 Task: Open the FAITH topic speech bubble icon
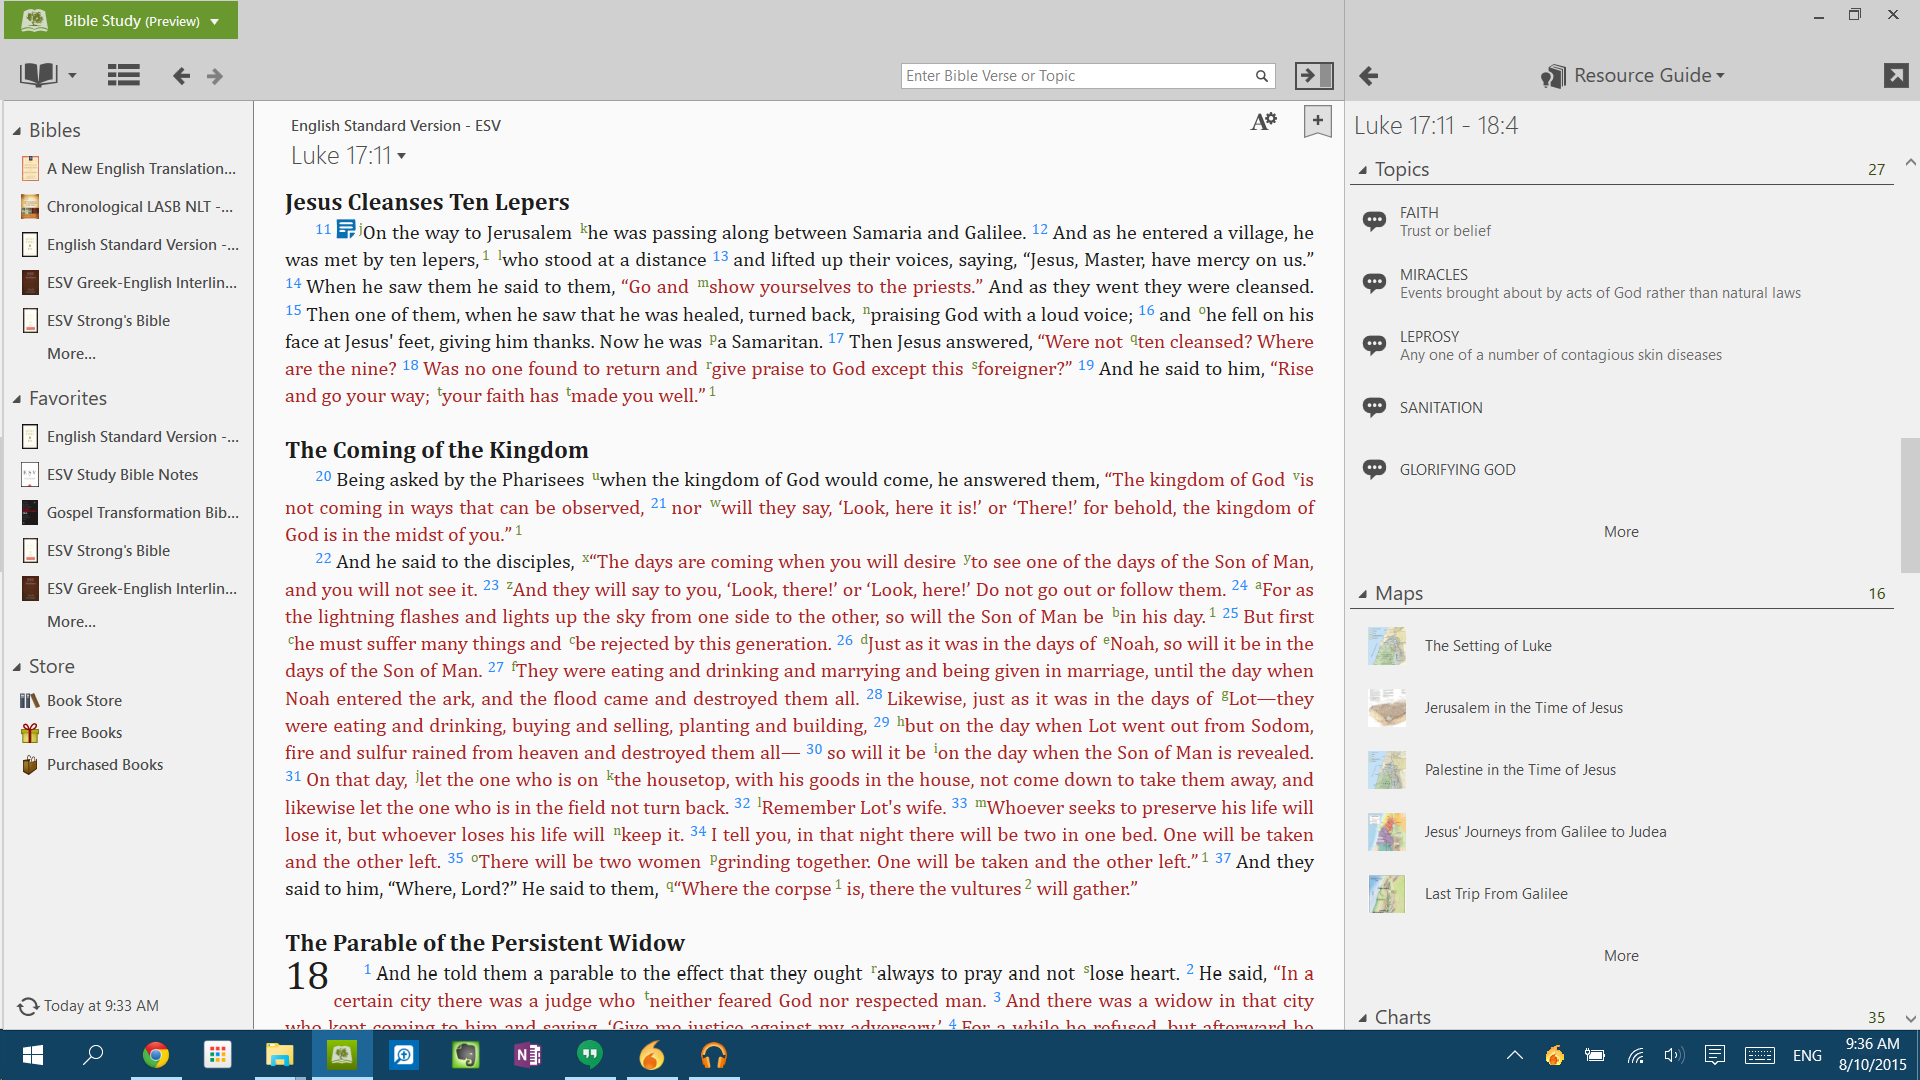(1375, 221)
